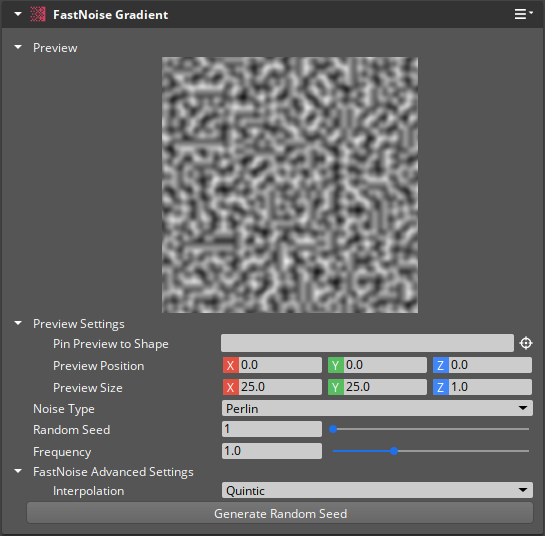Click the Preview Position label
The image size is (545, 536).
click(x=98, y=366)
